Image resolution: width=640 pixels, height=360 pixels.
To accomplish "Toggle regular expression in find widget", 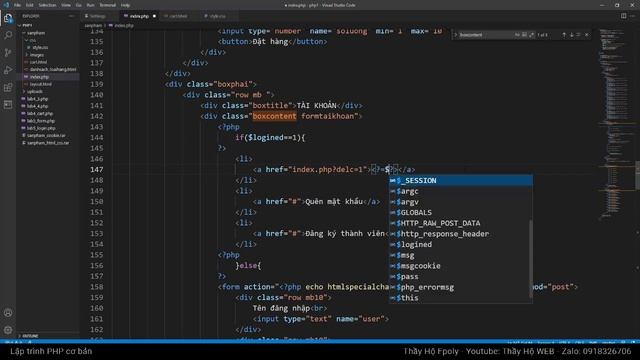I will [x=531, y=35].
